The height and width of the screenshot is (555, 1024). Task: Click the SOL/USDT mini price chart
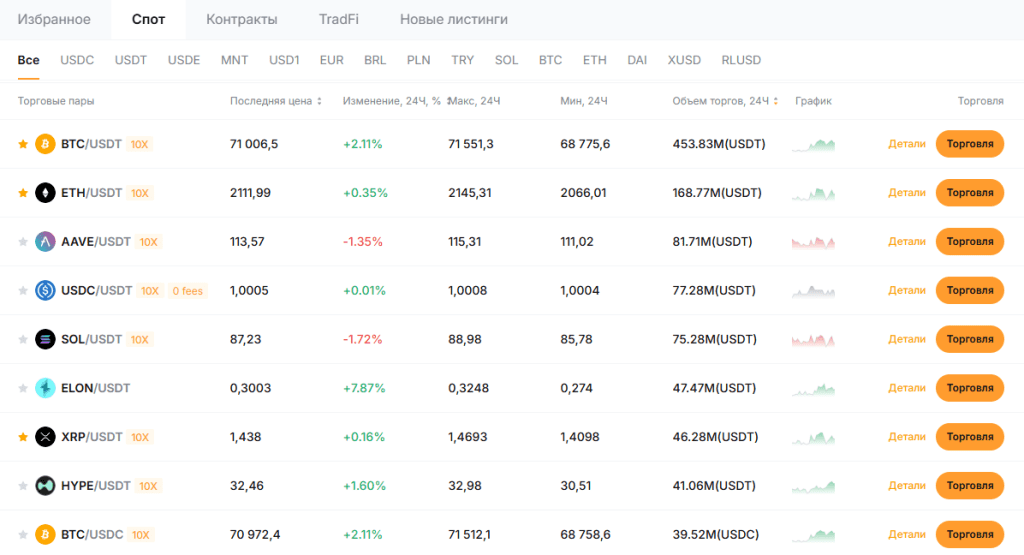tap(813, 340)
